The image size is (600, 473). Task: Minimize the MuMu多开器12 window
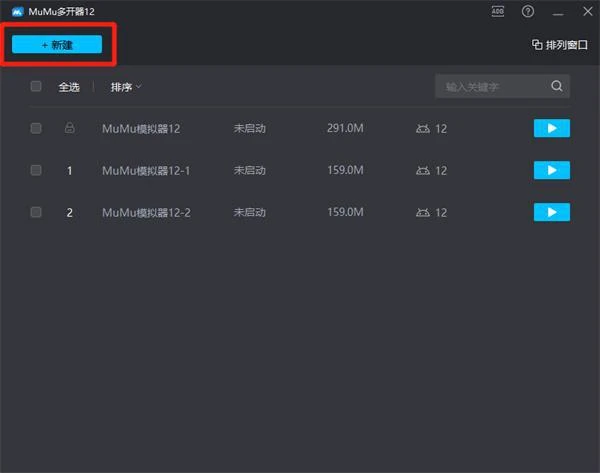pyautogui.click(x=558, y=14)
